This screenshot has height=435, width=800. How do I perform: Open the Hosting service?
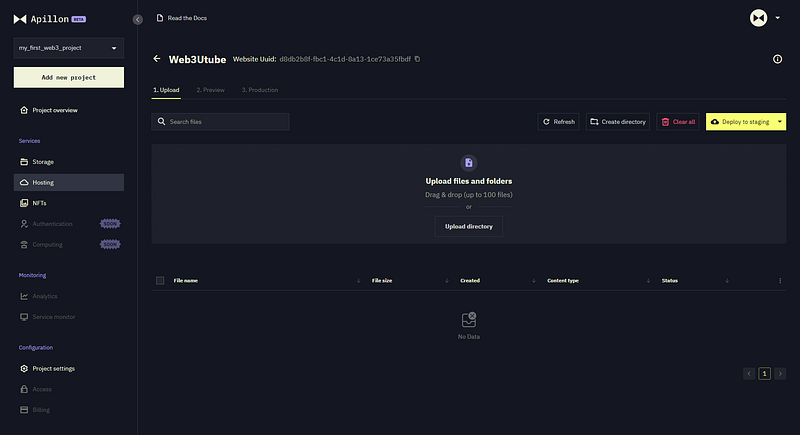click(x=68, y=183)
